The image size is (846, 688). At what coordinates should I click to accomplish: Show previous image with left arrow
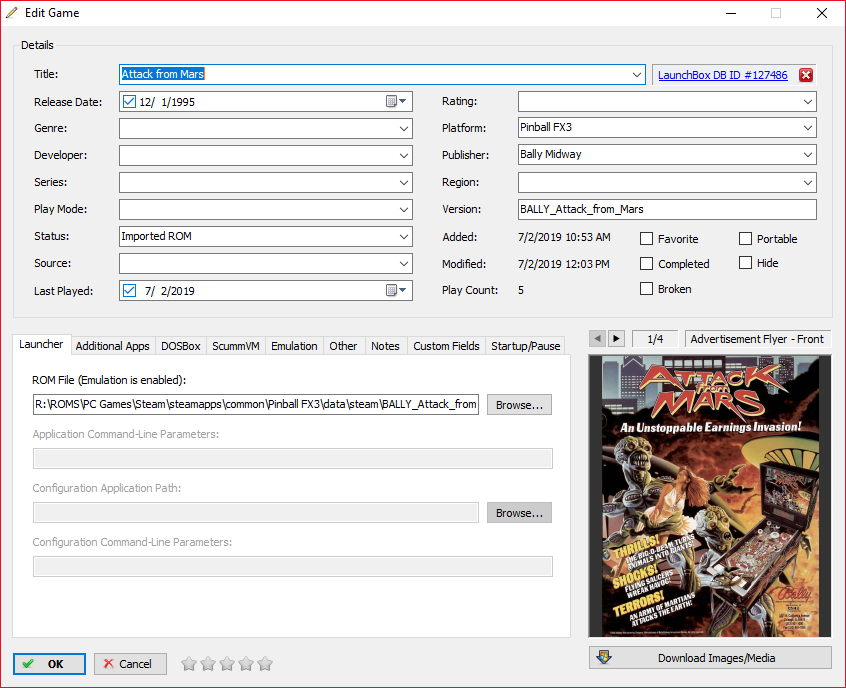click(x=597, y=338)
